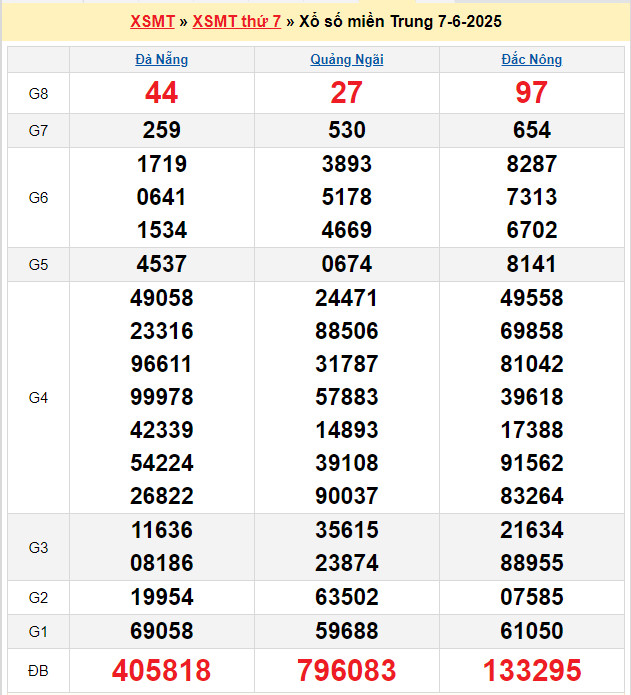
Task: Click the G4 number 91562
Action: (532, 463)
